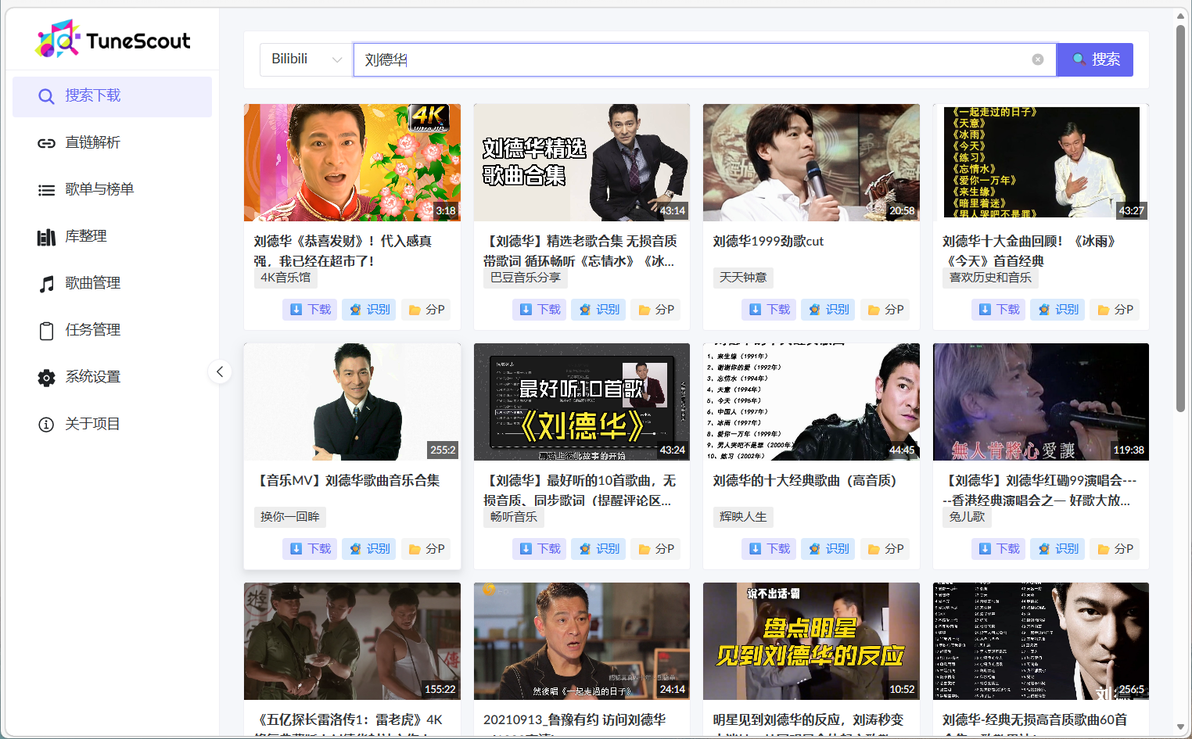Click 识别 for the 喜欢历史和音乐 video
Image resolution: width=1192 pixels, height=739 pixels.
[1057, 309]
